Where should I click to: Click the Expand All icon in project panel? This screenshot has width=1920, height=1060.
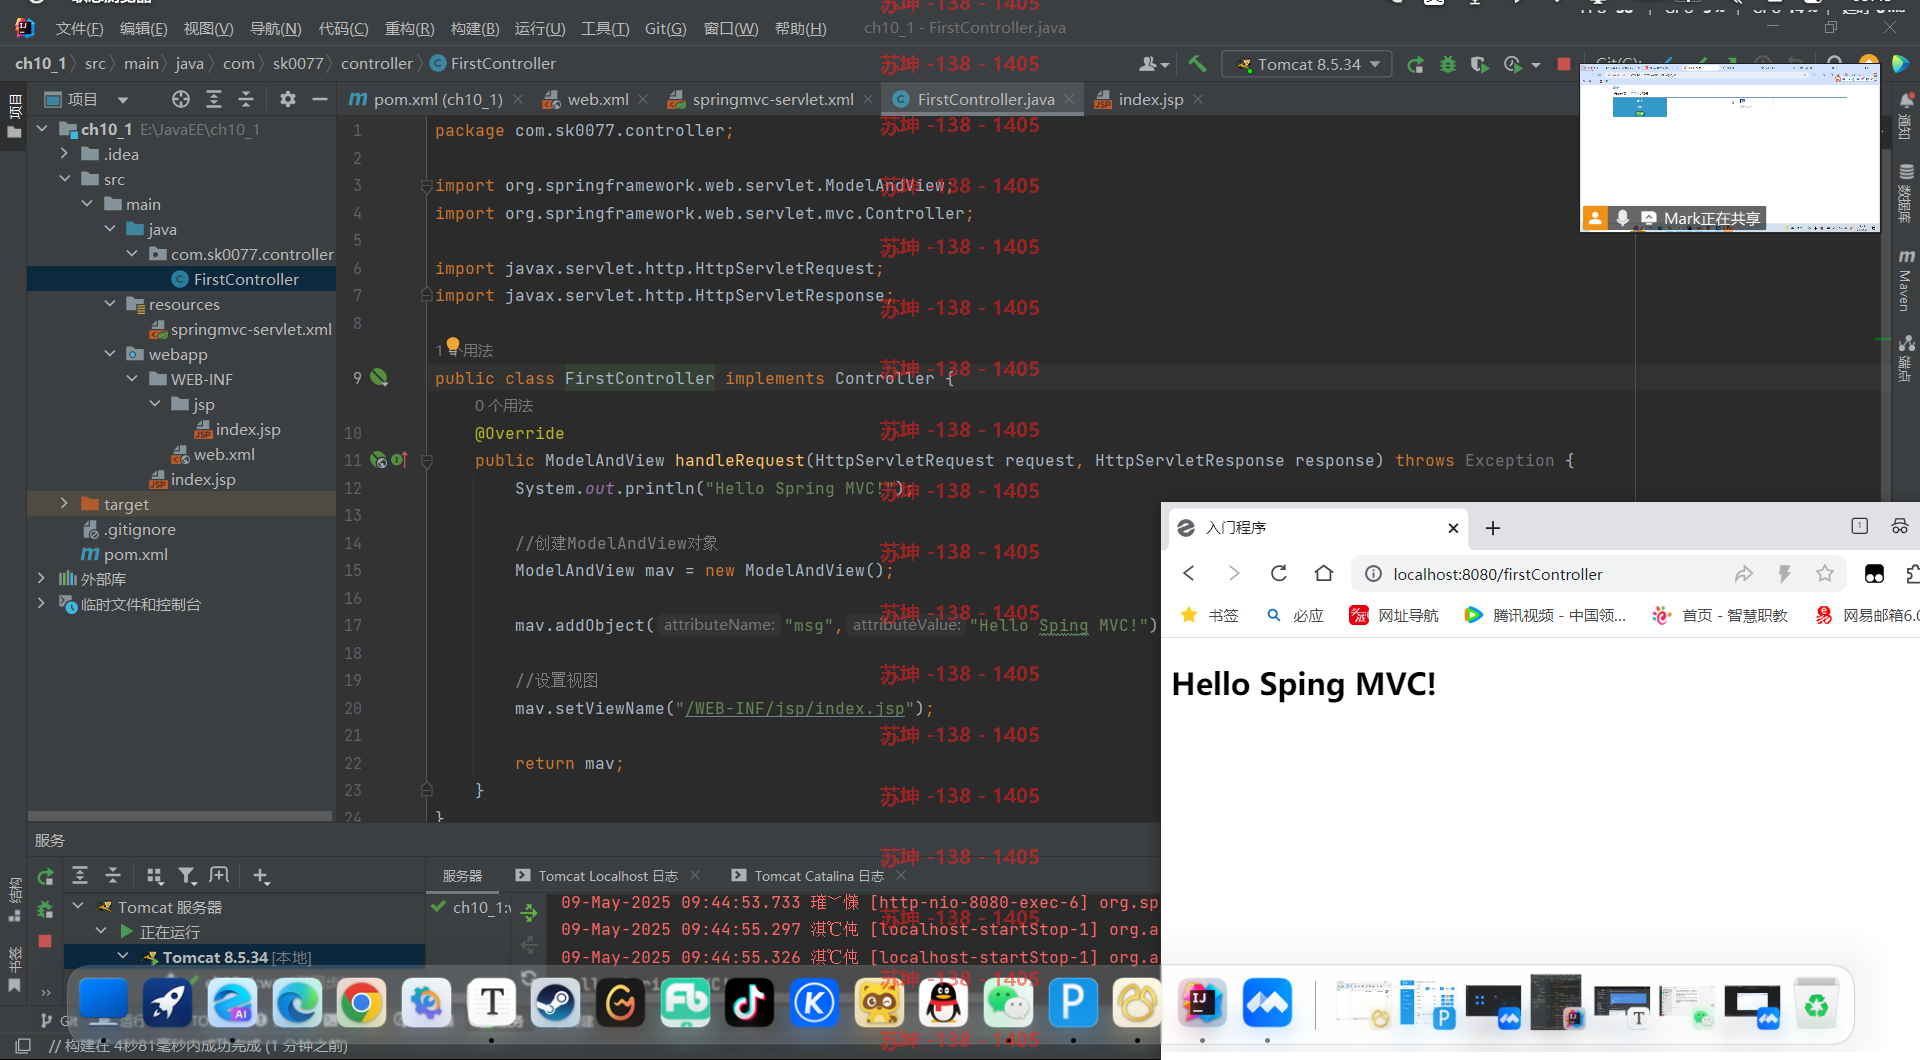[214, 99]
